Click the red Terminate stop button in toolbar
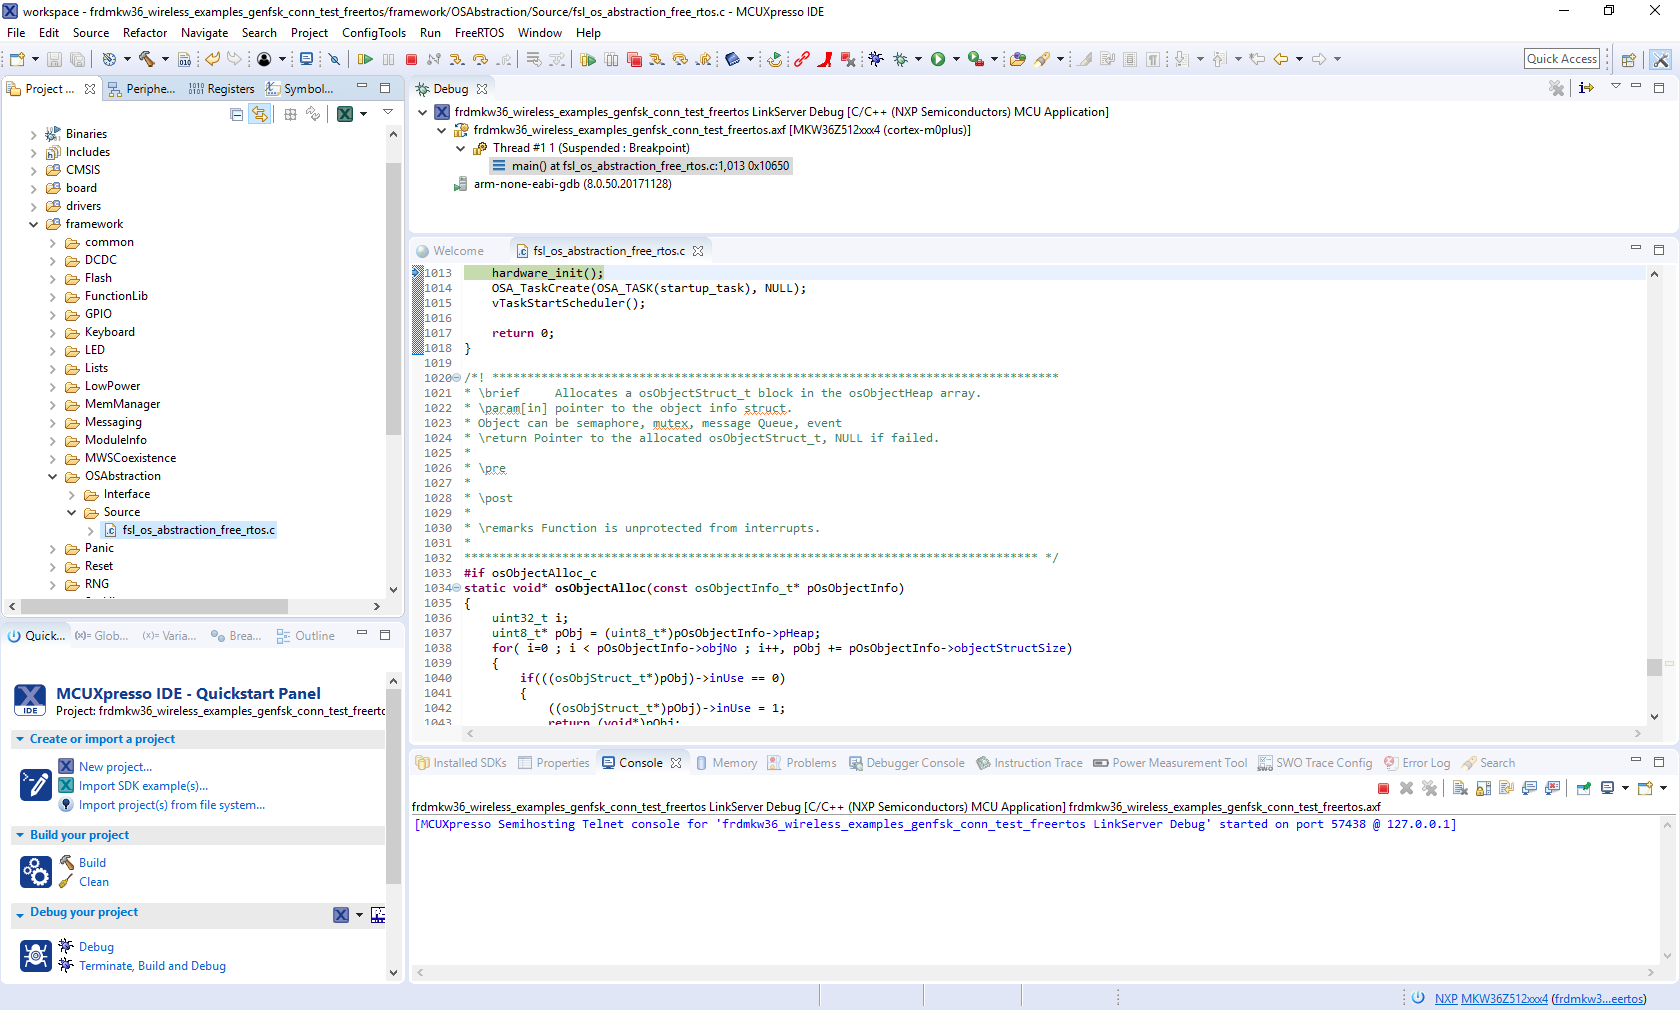Screen dimensions: 1680x1010 [x=411, y=60]
